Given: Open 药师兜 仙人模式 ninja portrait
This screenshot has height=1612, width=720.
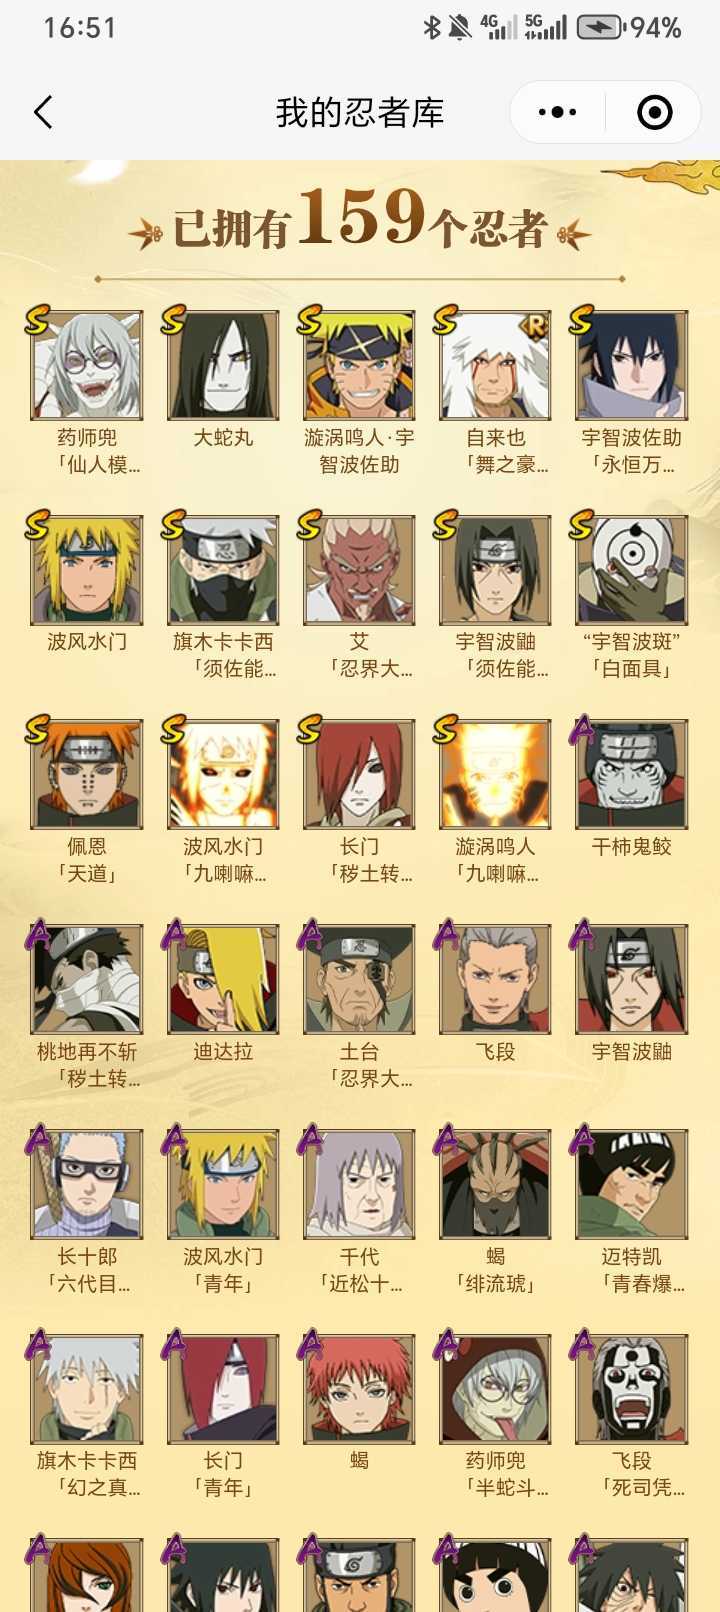Looking at the screenshot, I should 87,365.
